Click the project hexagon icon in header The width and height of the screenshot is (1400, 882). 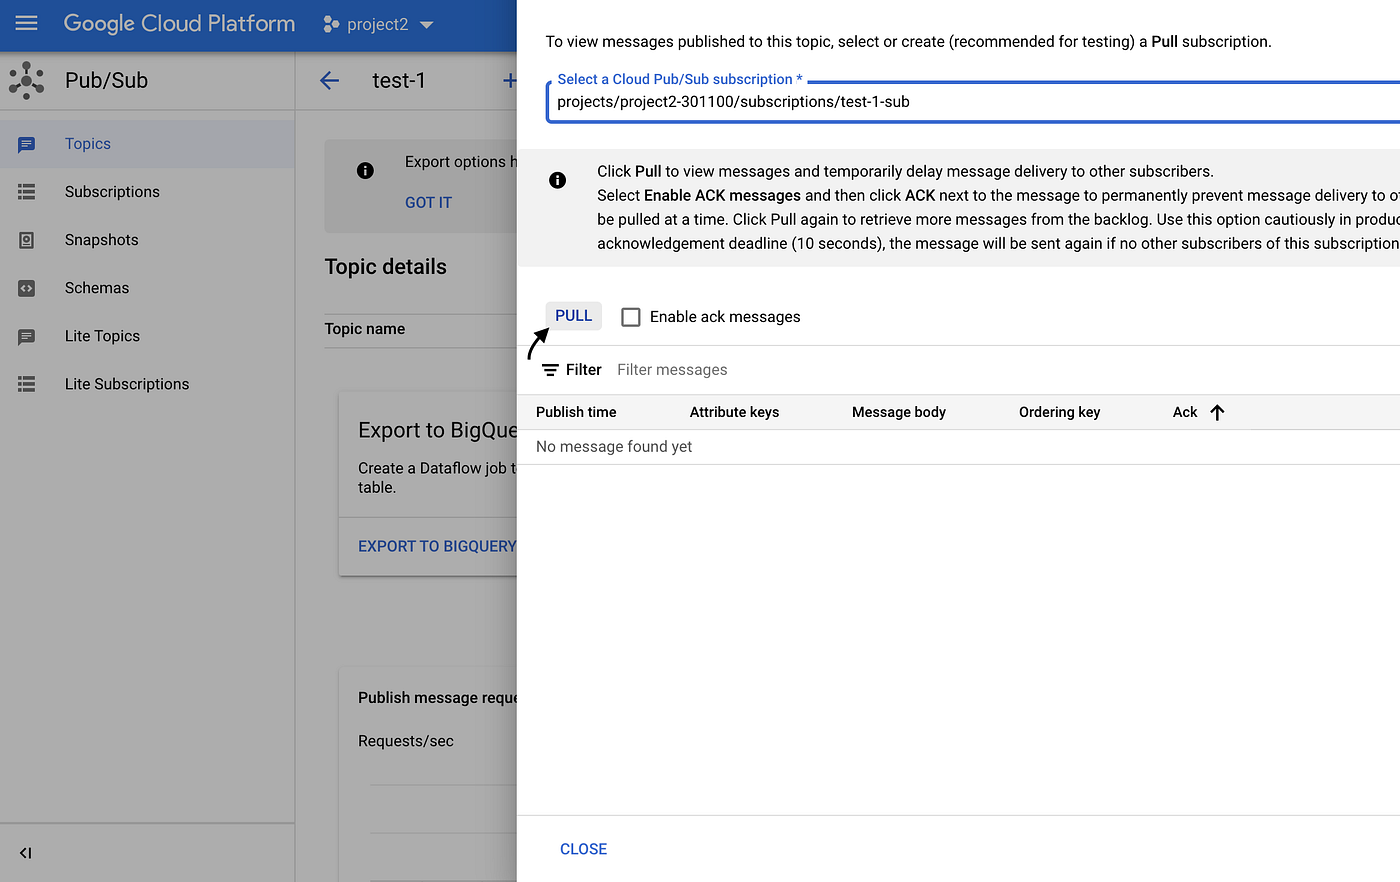(331, 24)
